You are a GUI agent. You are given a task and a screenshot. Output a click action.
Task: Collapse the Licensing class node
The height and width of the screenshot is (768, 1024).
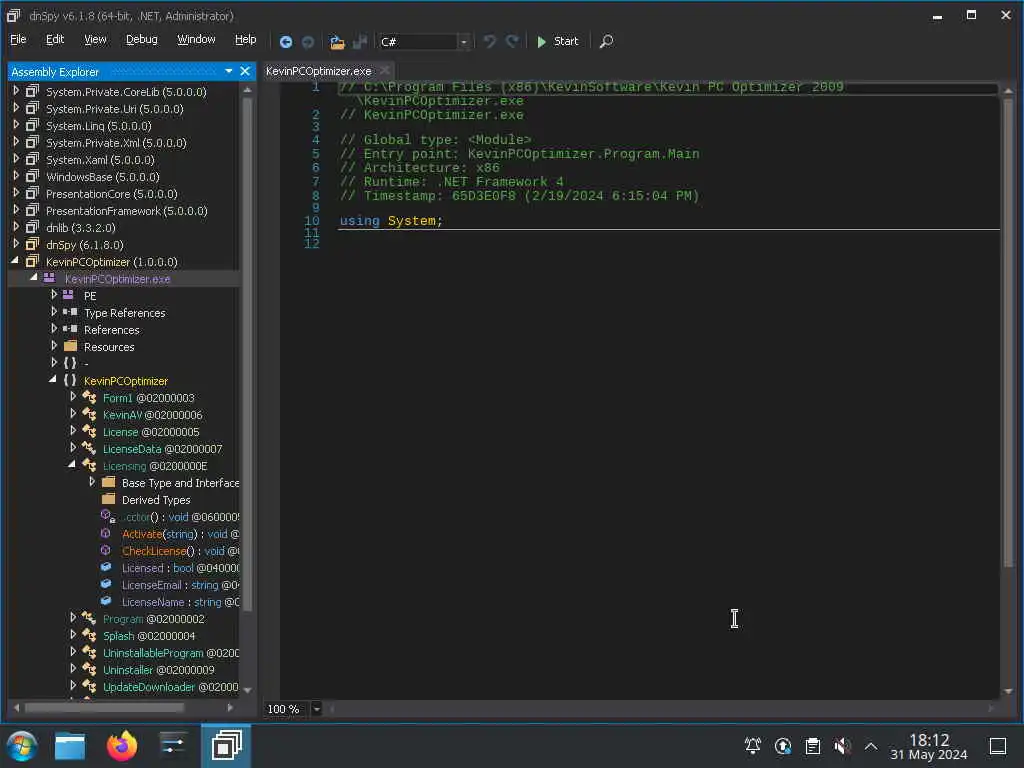pyautogui.click(x=72, y=464)
